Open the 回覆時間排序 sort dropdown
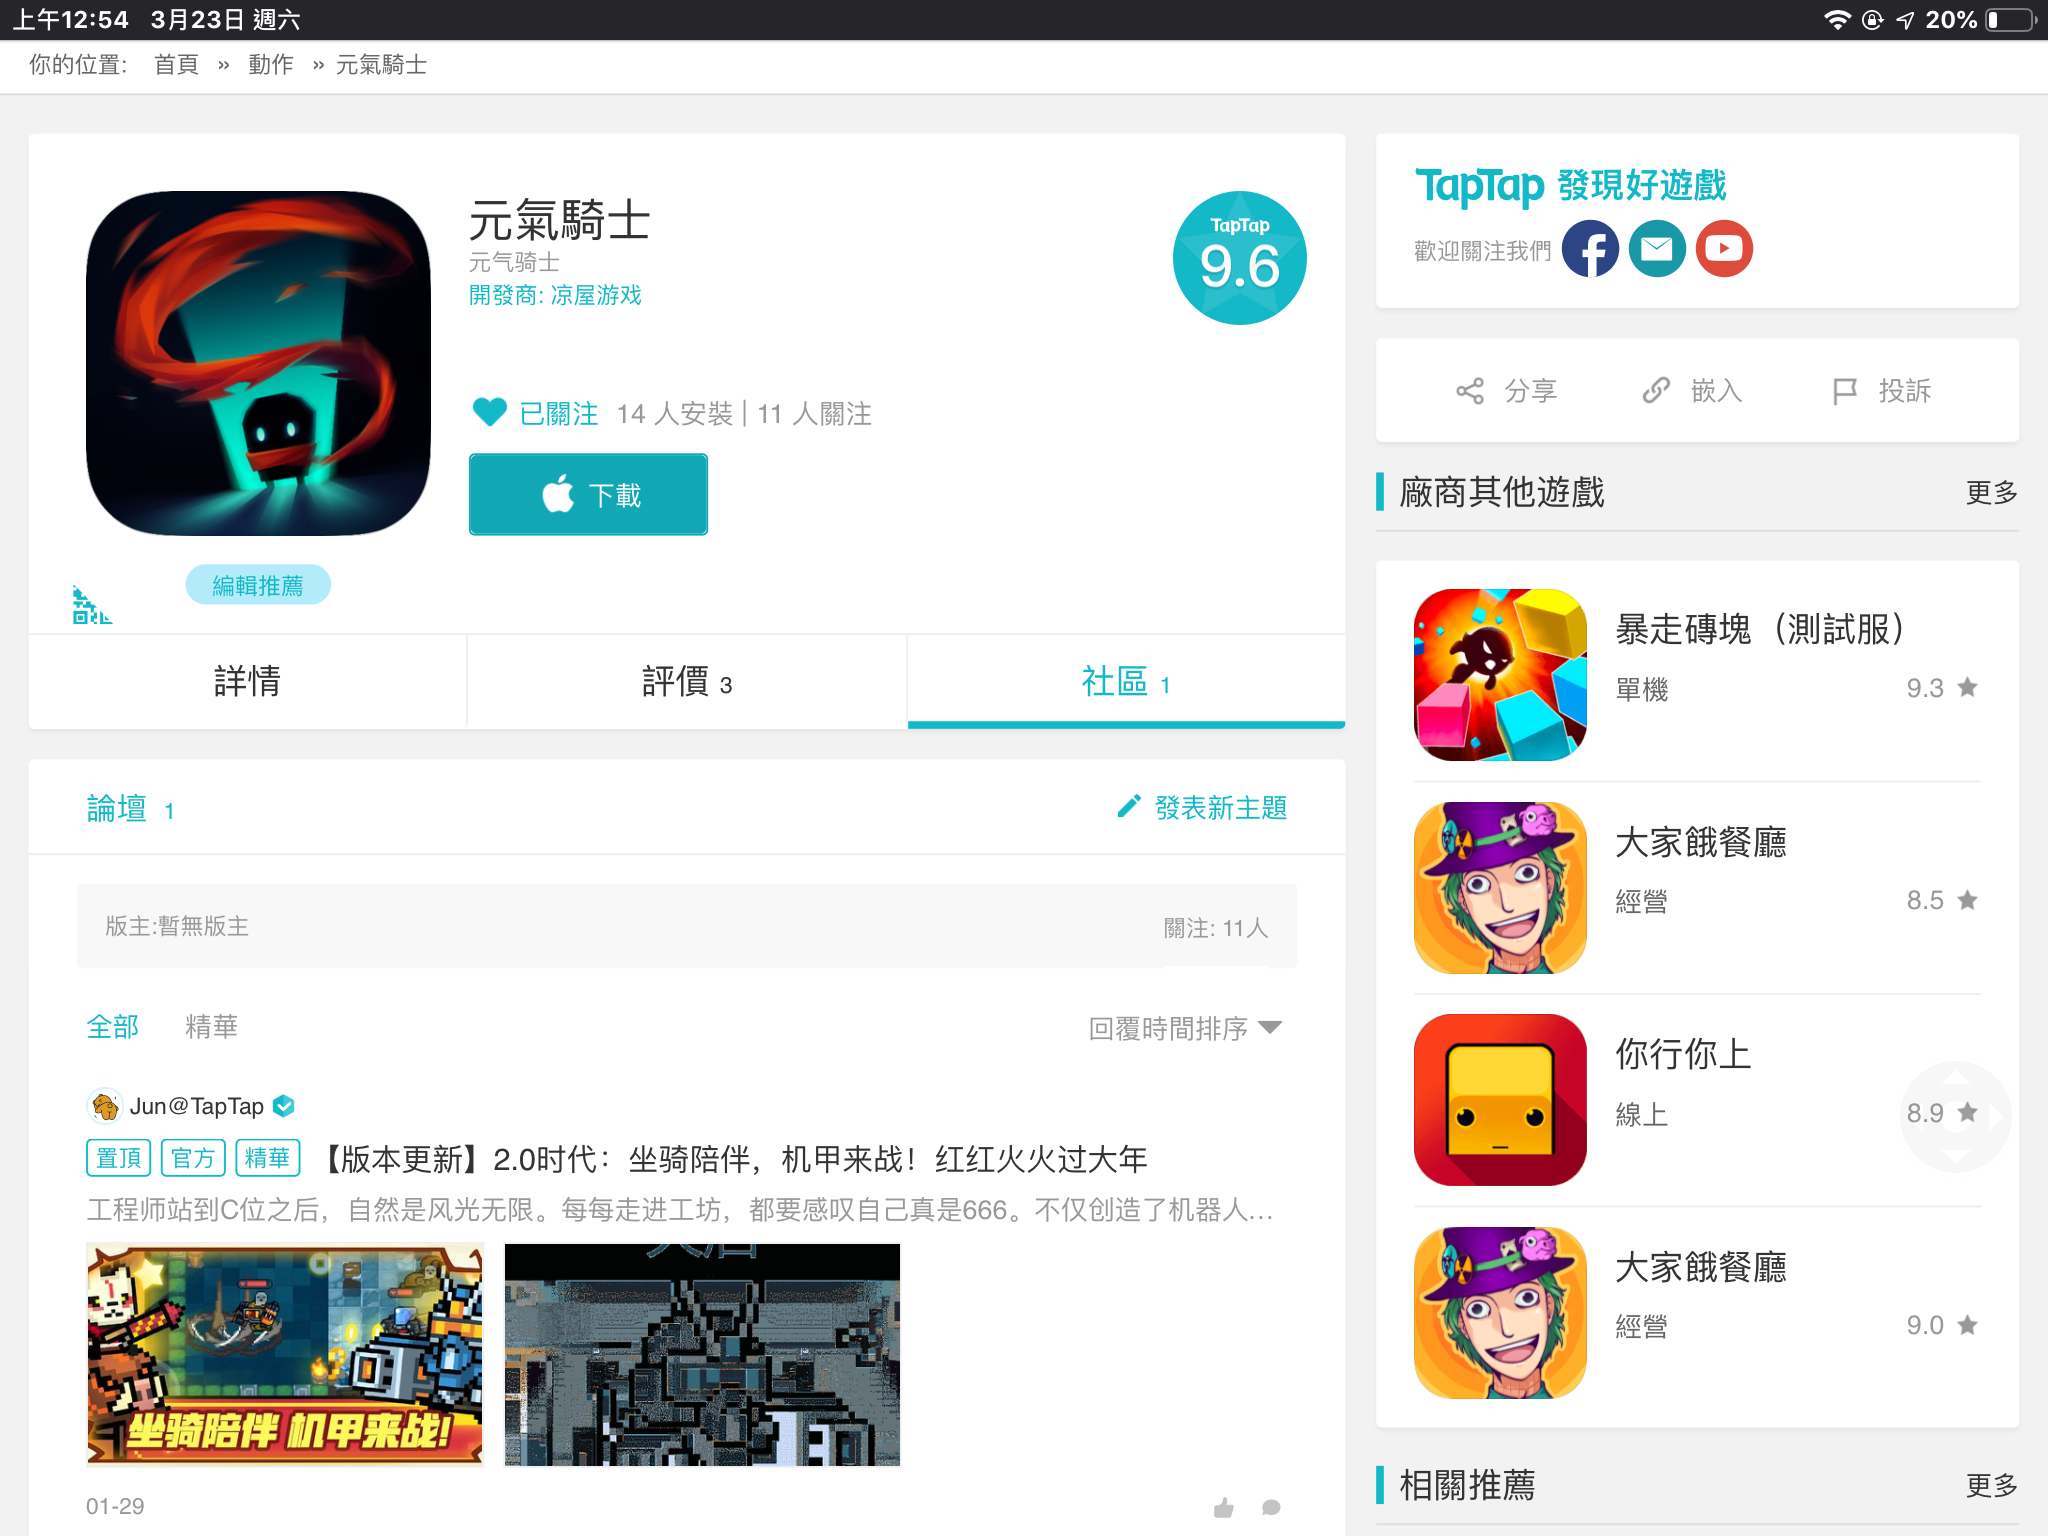Screen dimensions: 2048x1536 [x=1185, y=1028]
